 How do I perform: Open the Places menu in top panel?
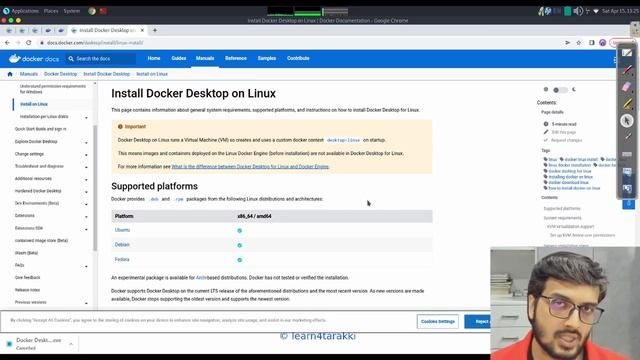click(x=51, y=11)
